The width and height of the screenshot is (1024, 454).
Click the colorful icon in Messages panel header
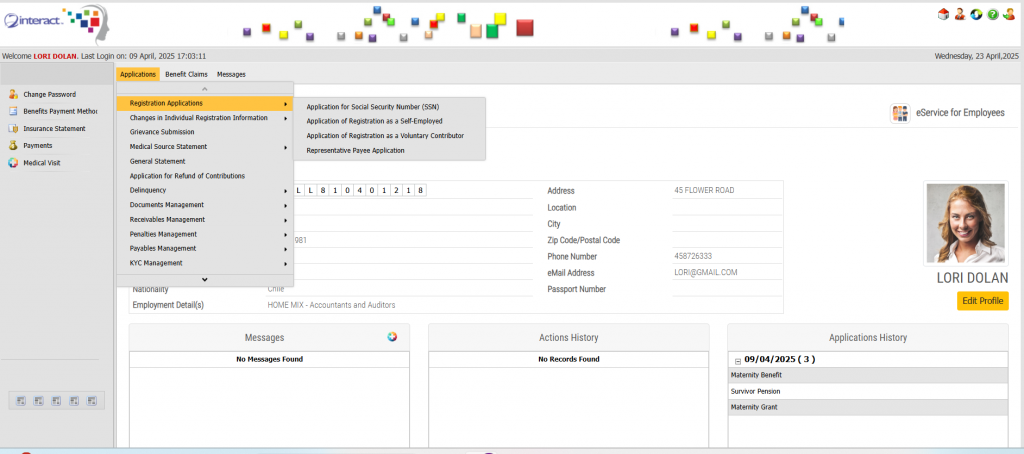click(393, 337)
